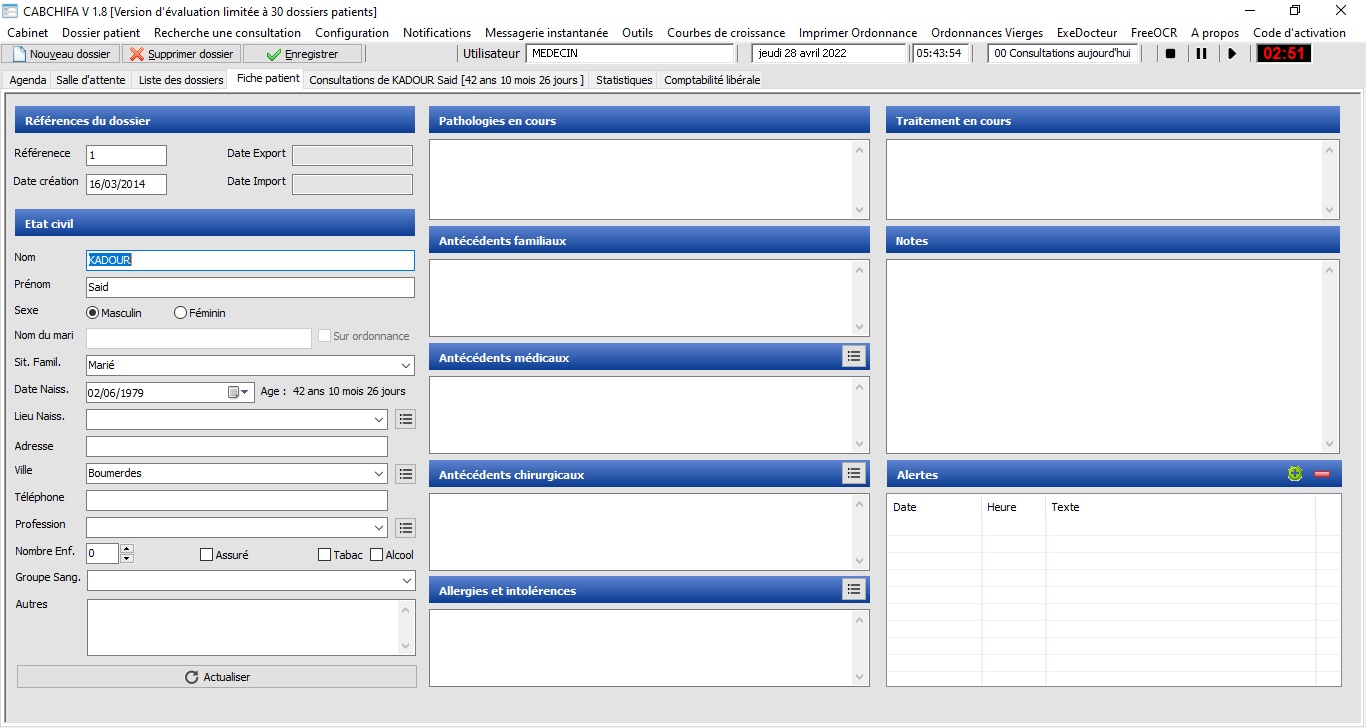
Task: Expand the Sit. Famil. dropdown
Action: [405, 366]
